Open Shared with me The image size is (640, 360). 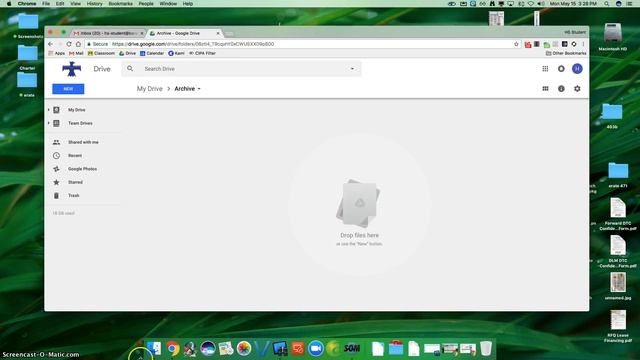(x=83, y=142)
